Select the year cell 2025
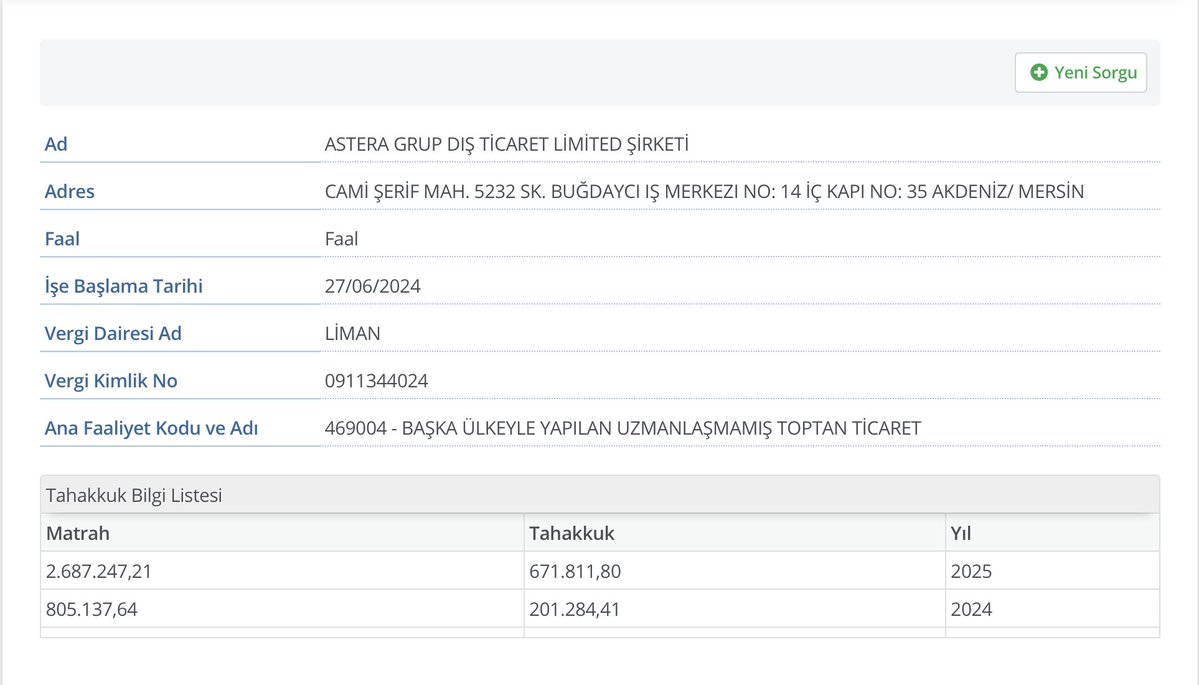This screenshot has width=1199, height=685. (x=971, y=572)
